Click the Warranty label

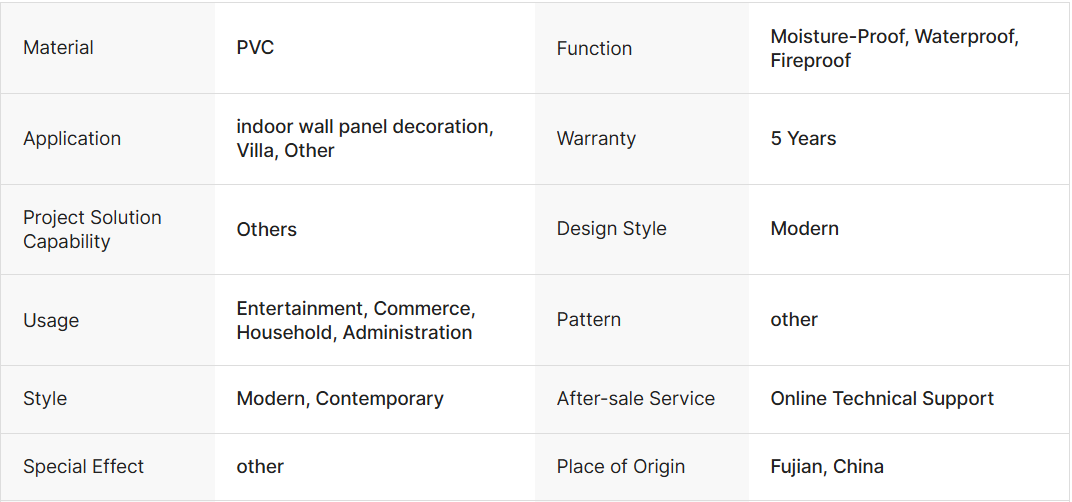coord(596,139)
